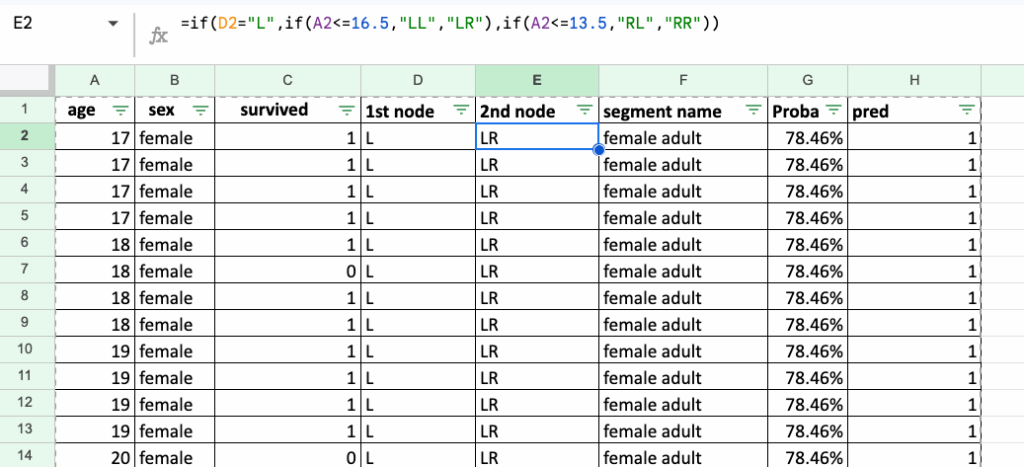This screenshot has height=467, width=1024.
Task: Open filter icon in survived column header
Action: point(345,111)
